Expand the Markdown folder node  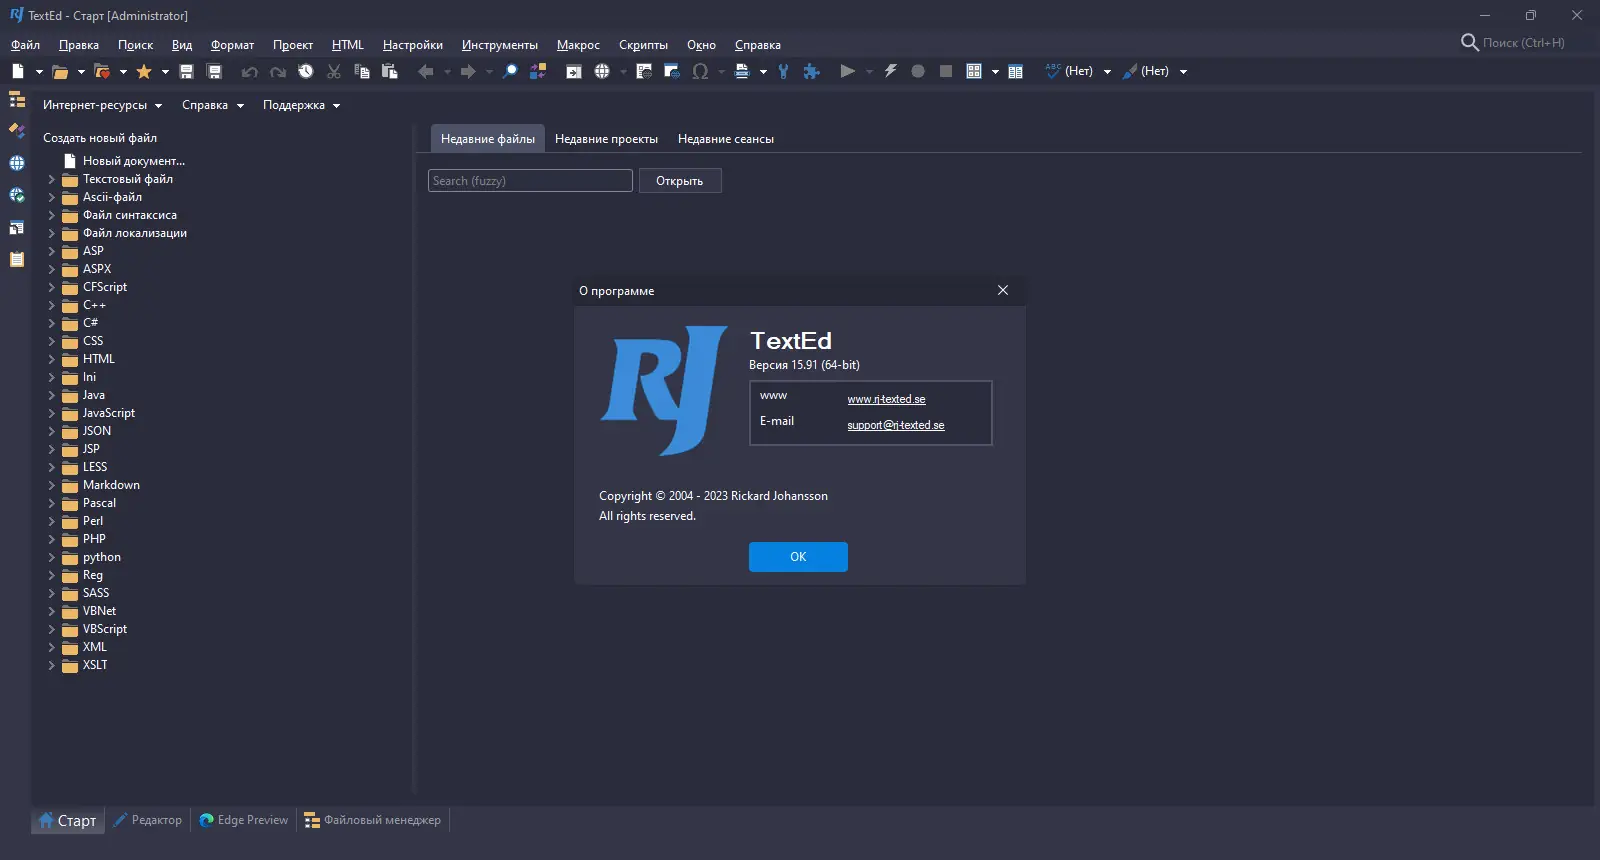point(52,485)
